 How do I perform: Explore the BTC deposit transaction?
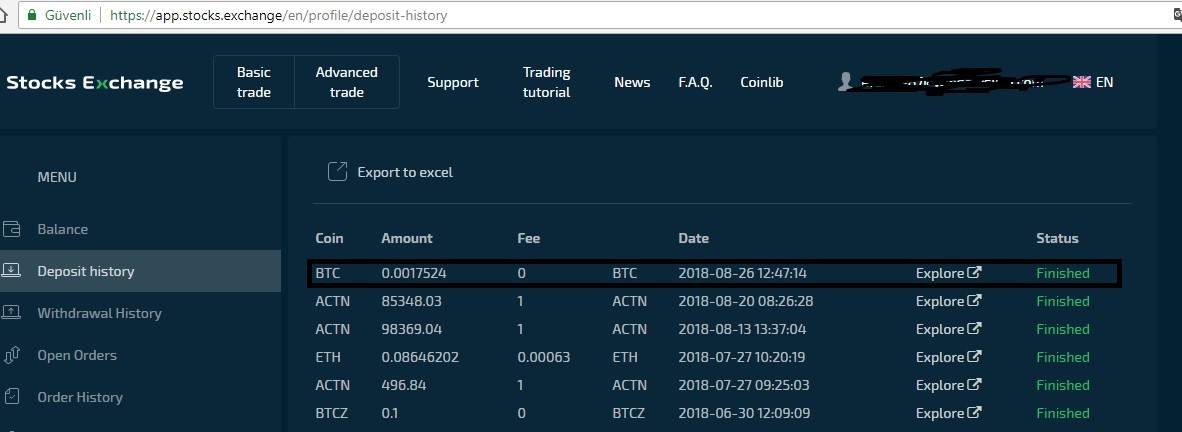coord(948,273)
